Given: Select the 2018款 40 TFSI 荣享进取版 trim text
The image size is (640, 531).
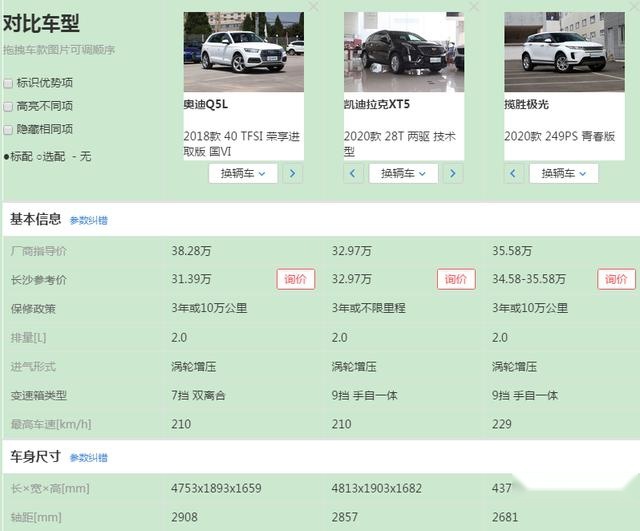Looking at the screenshot, I should (x=242, y=144).
